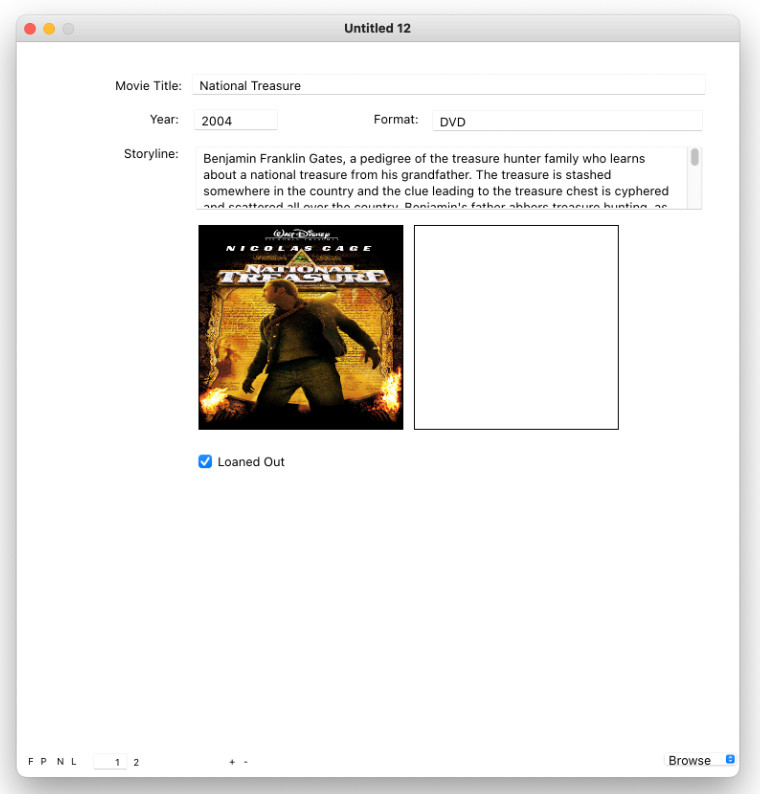
Task: Open the Browse mode dropdown
Action: pyautogui.click(x=700, y=760)
